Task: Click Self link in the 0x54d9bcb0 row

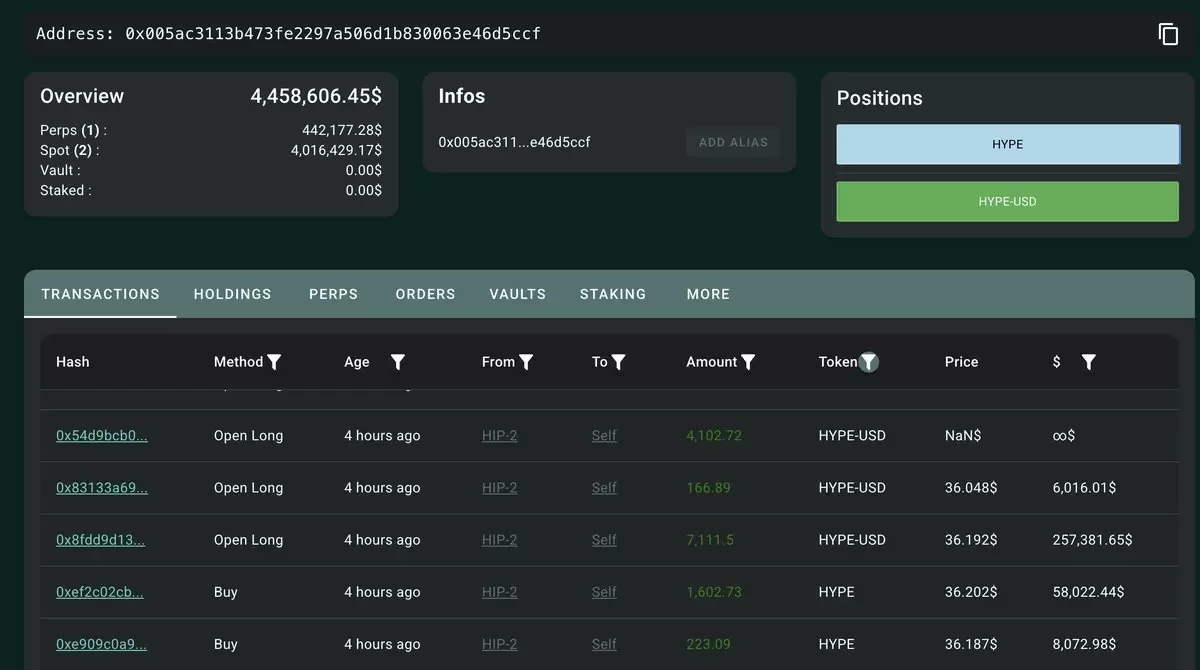Action: coord(604,436)
